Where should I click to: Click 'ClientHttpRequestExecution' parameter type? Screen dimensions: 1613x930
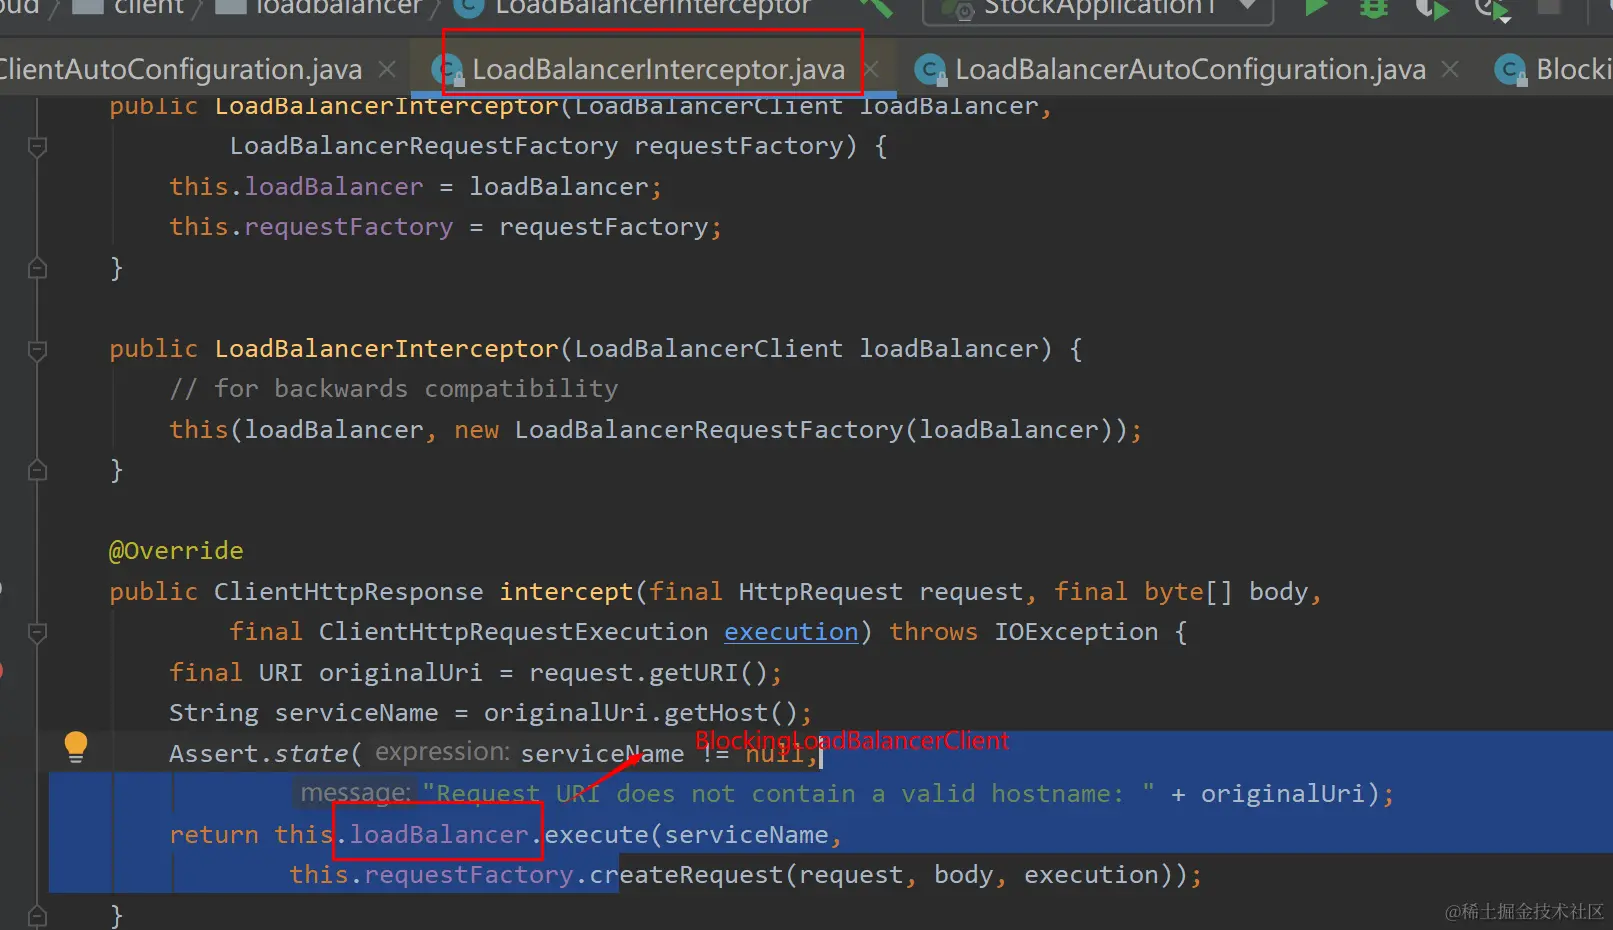click(x=514, y=632)
